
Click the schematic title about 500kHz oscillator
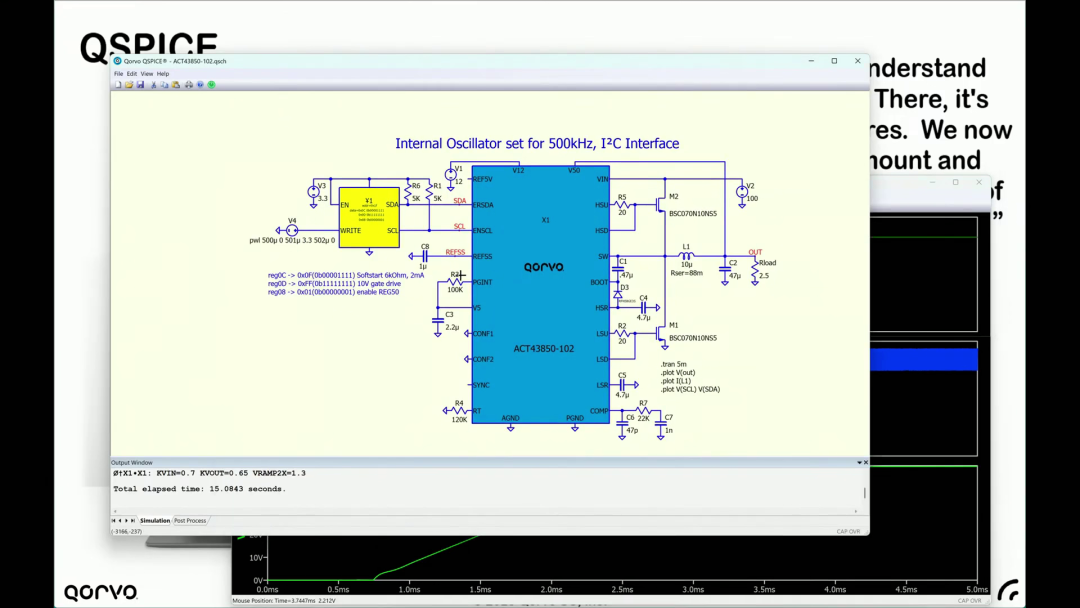(x=537, y=143)
